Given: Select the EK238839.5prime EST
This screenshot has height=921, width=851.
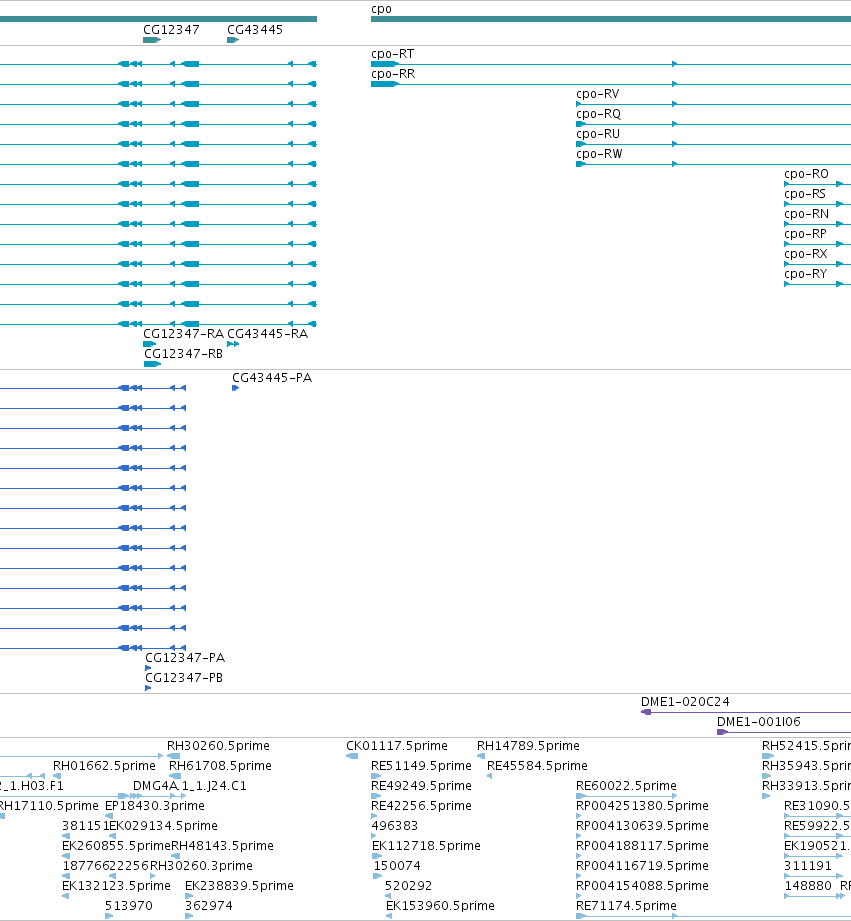Looking at the screenshot, I should tap(239, 886).
